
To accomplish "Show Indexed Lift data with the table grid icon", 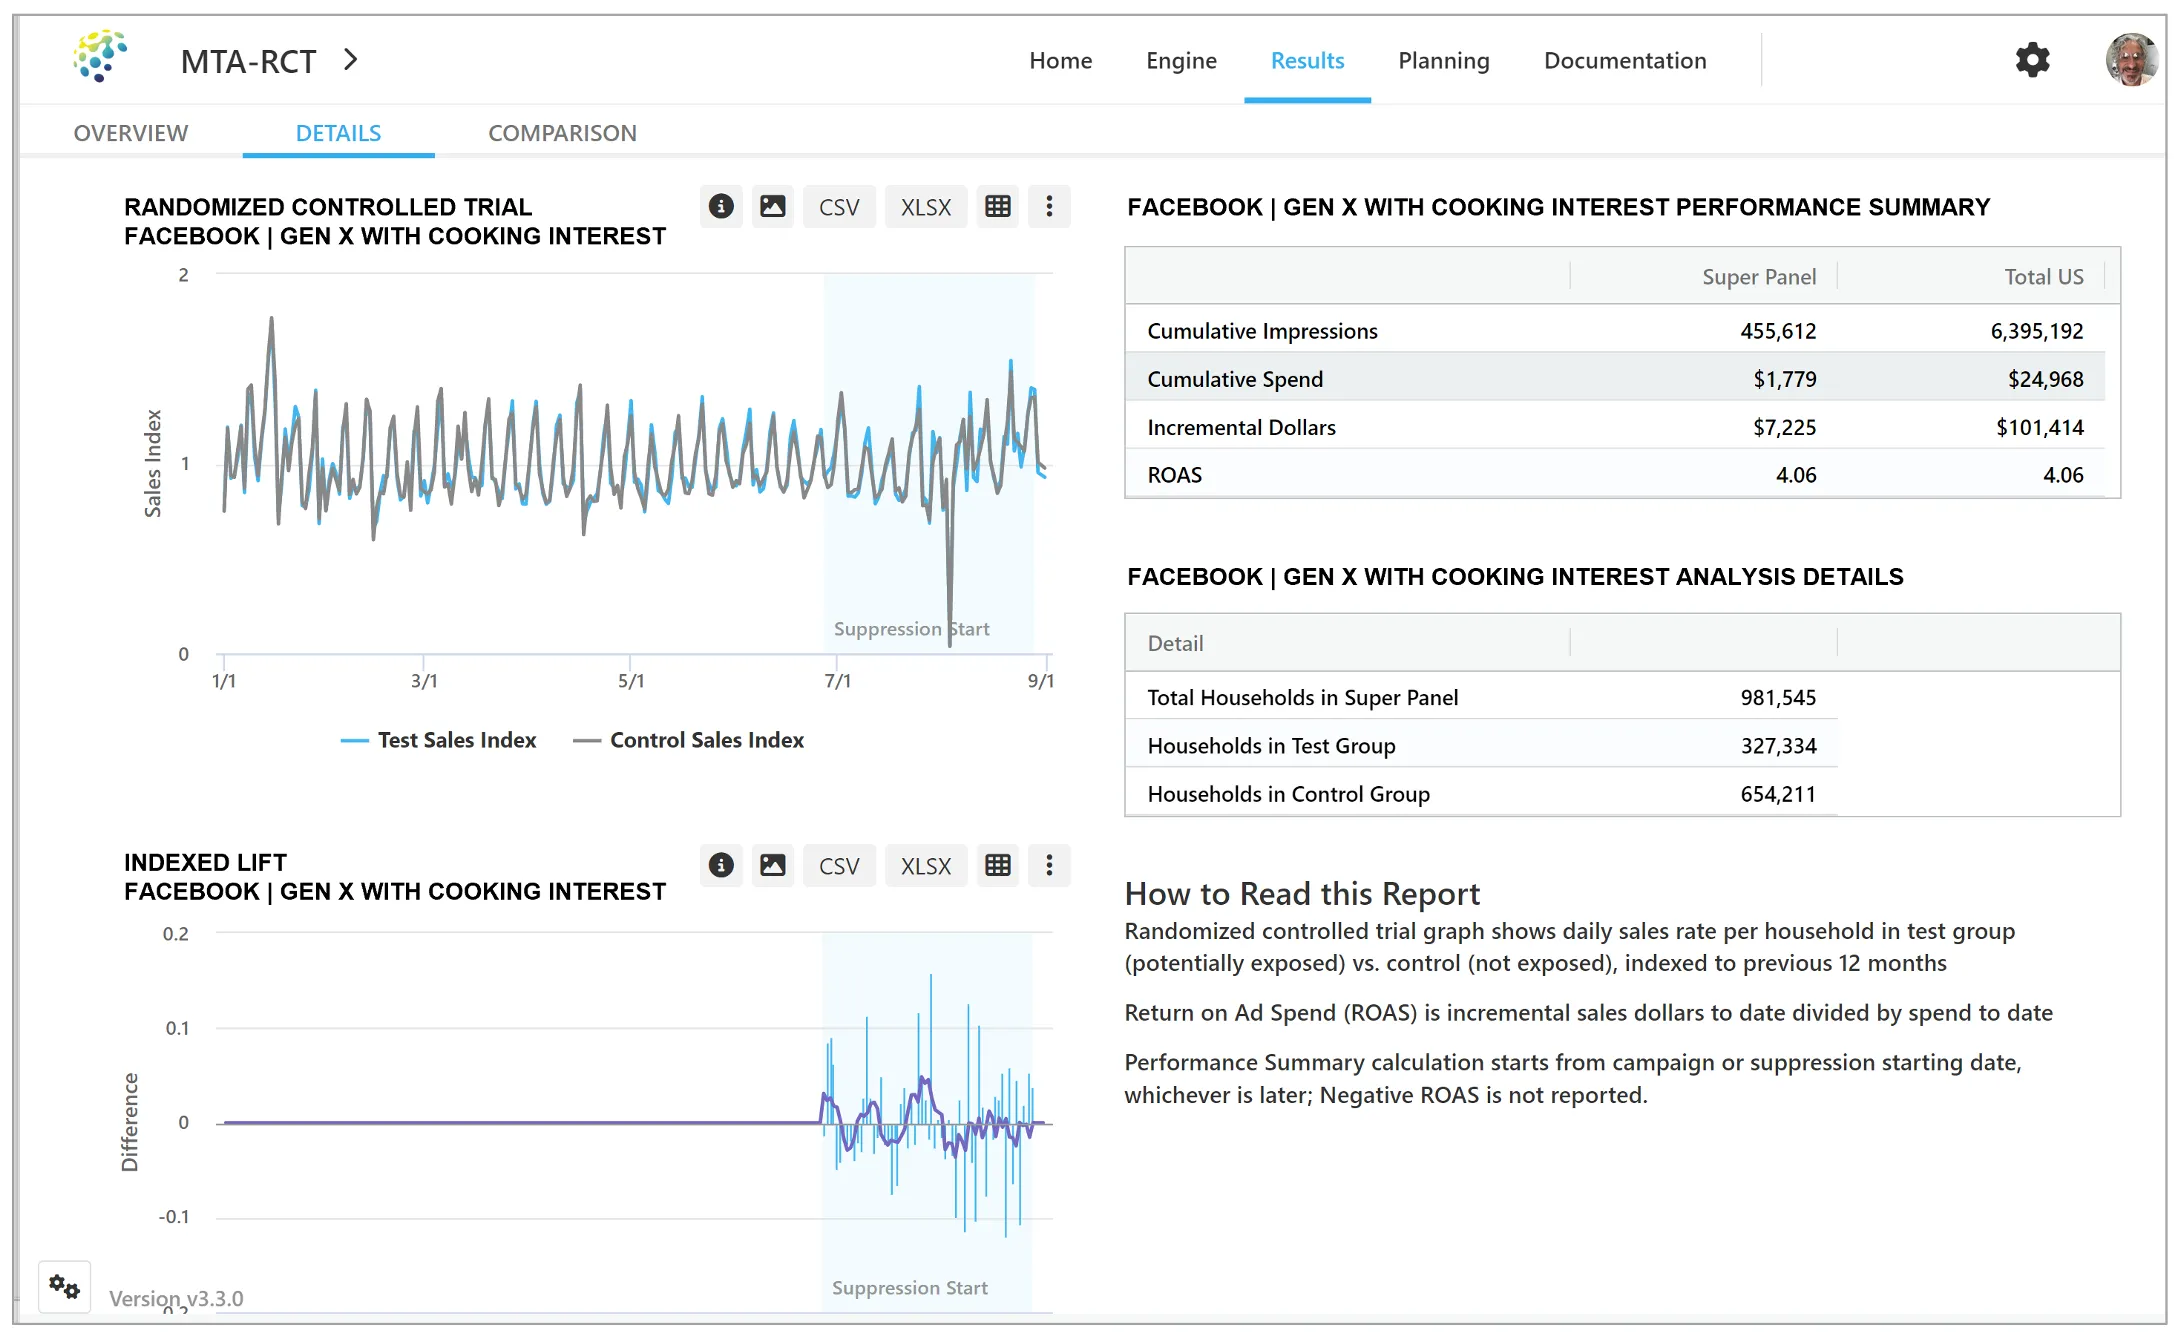I will point(997,865).
